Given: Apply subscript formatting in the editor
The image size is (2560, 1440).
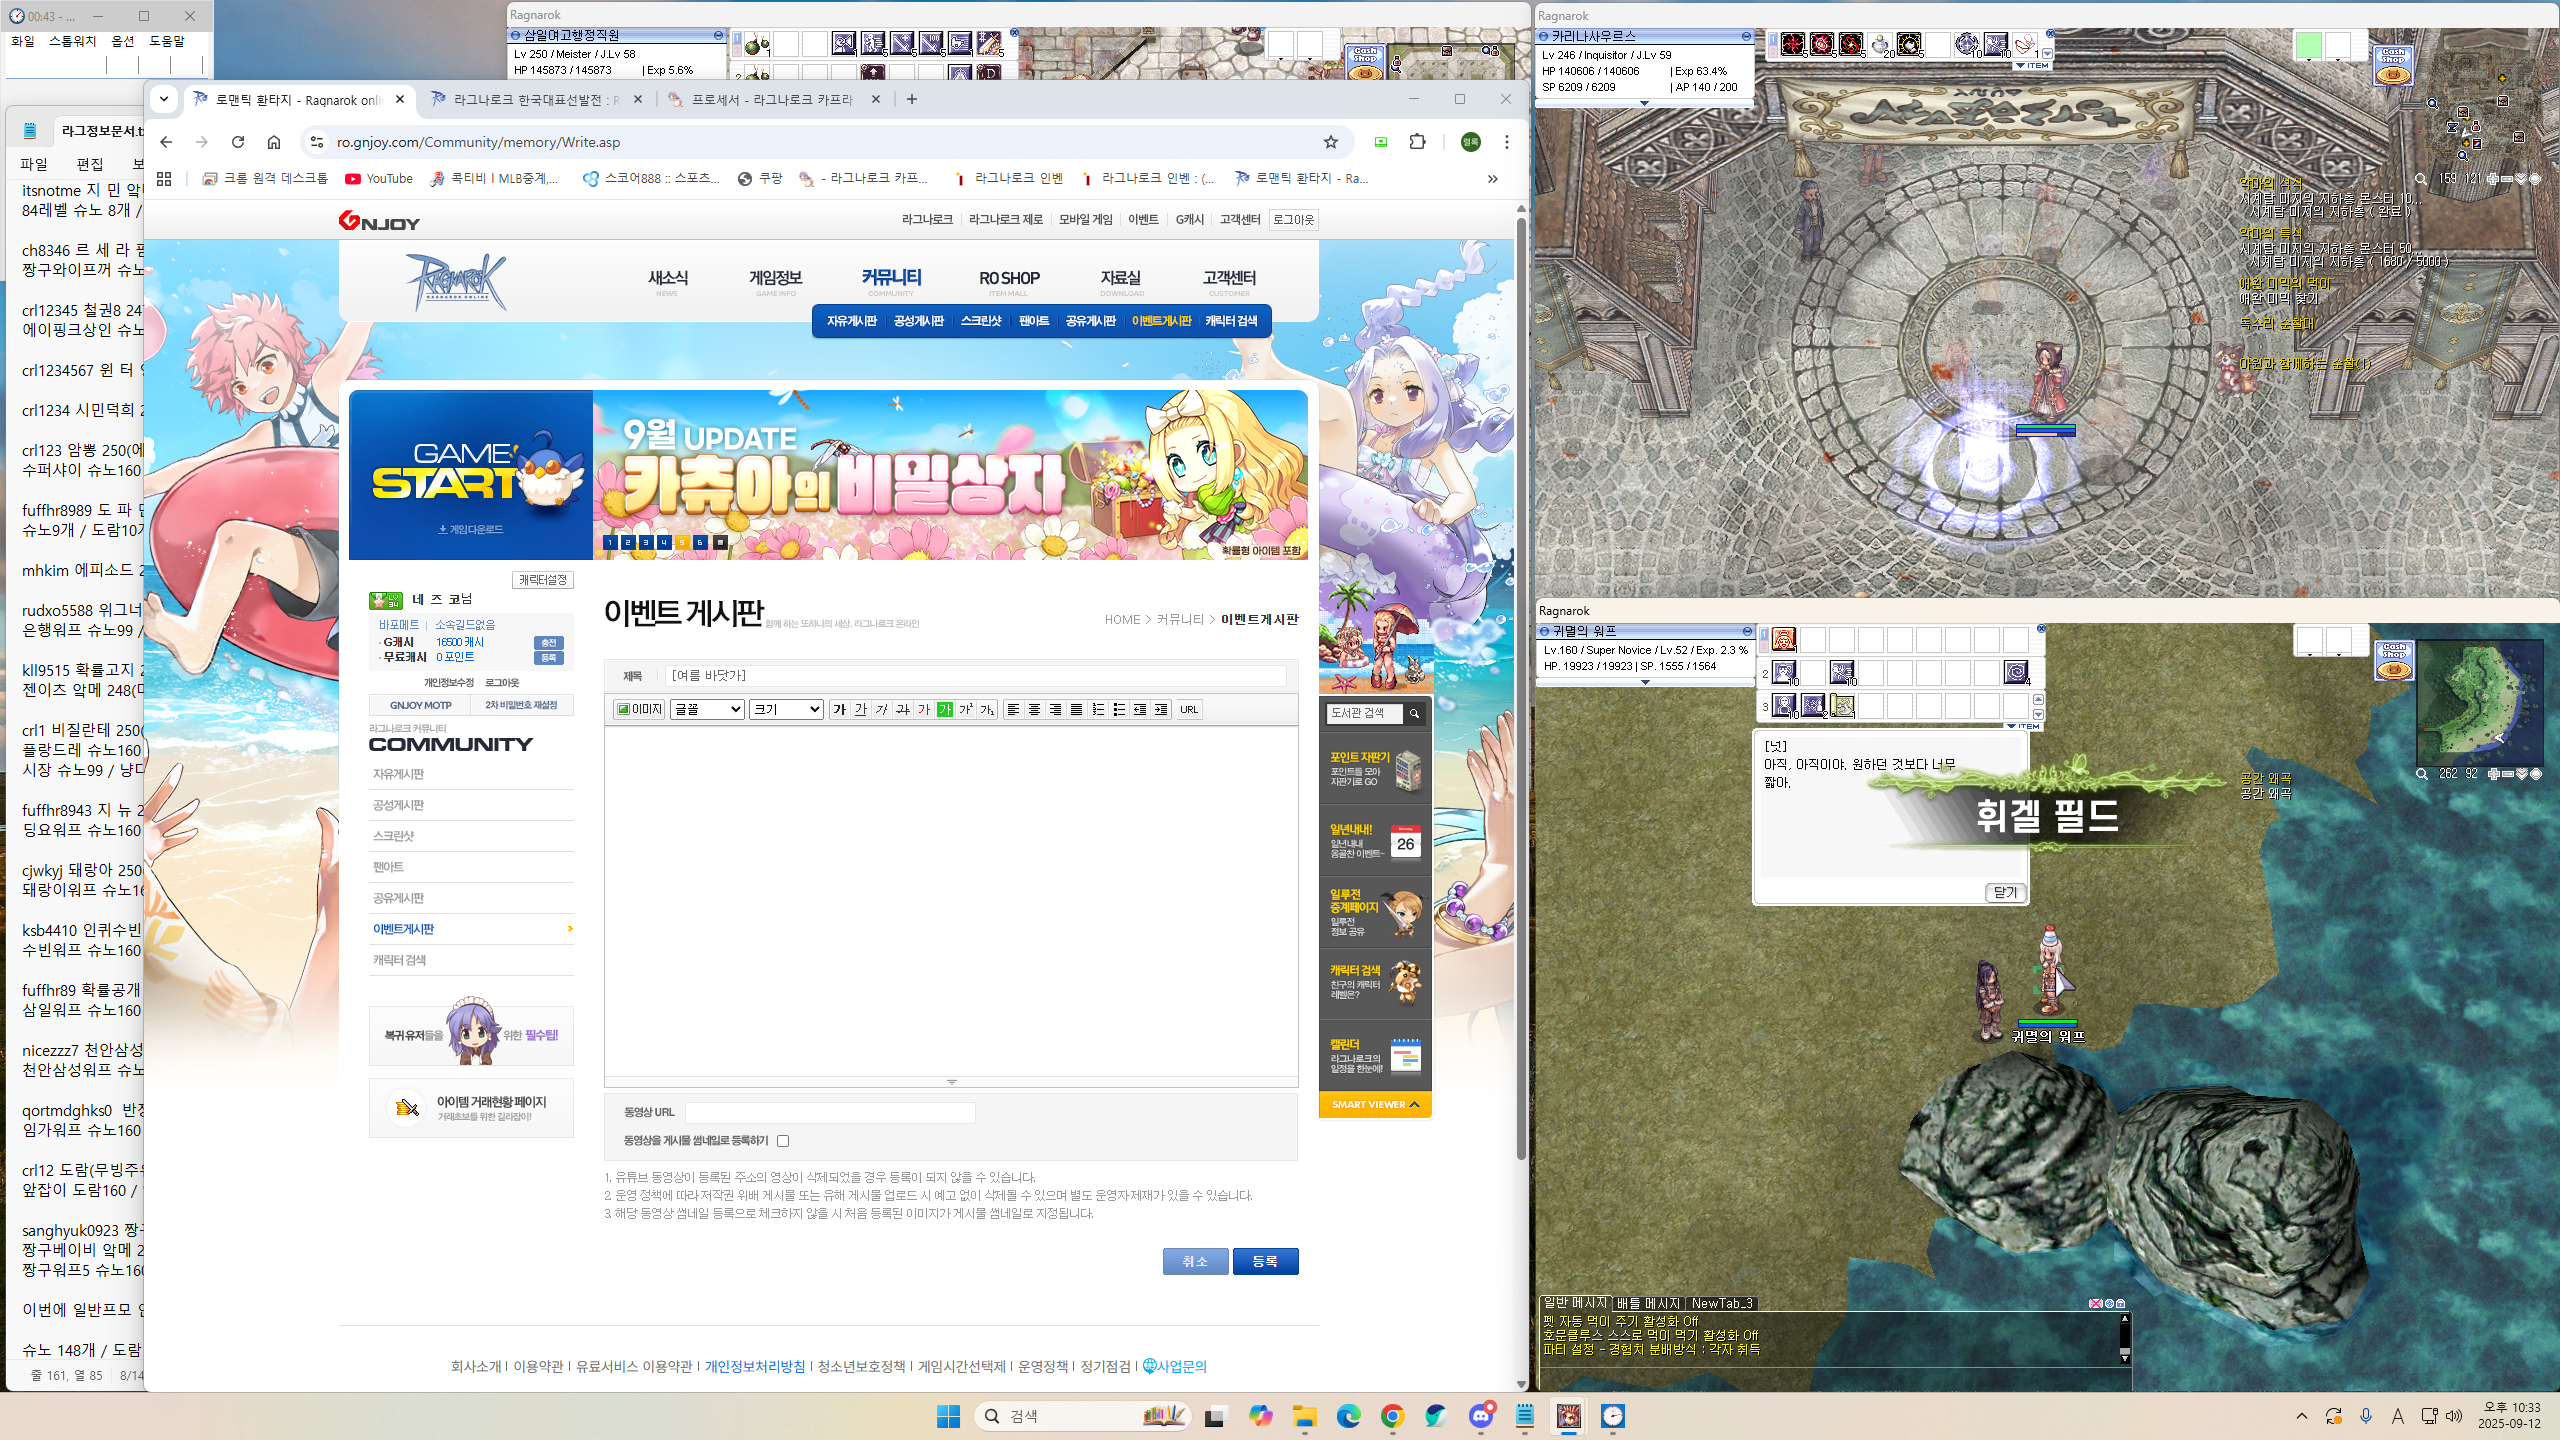Looking at the screenshot, I should 987,709.
